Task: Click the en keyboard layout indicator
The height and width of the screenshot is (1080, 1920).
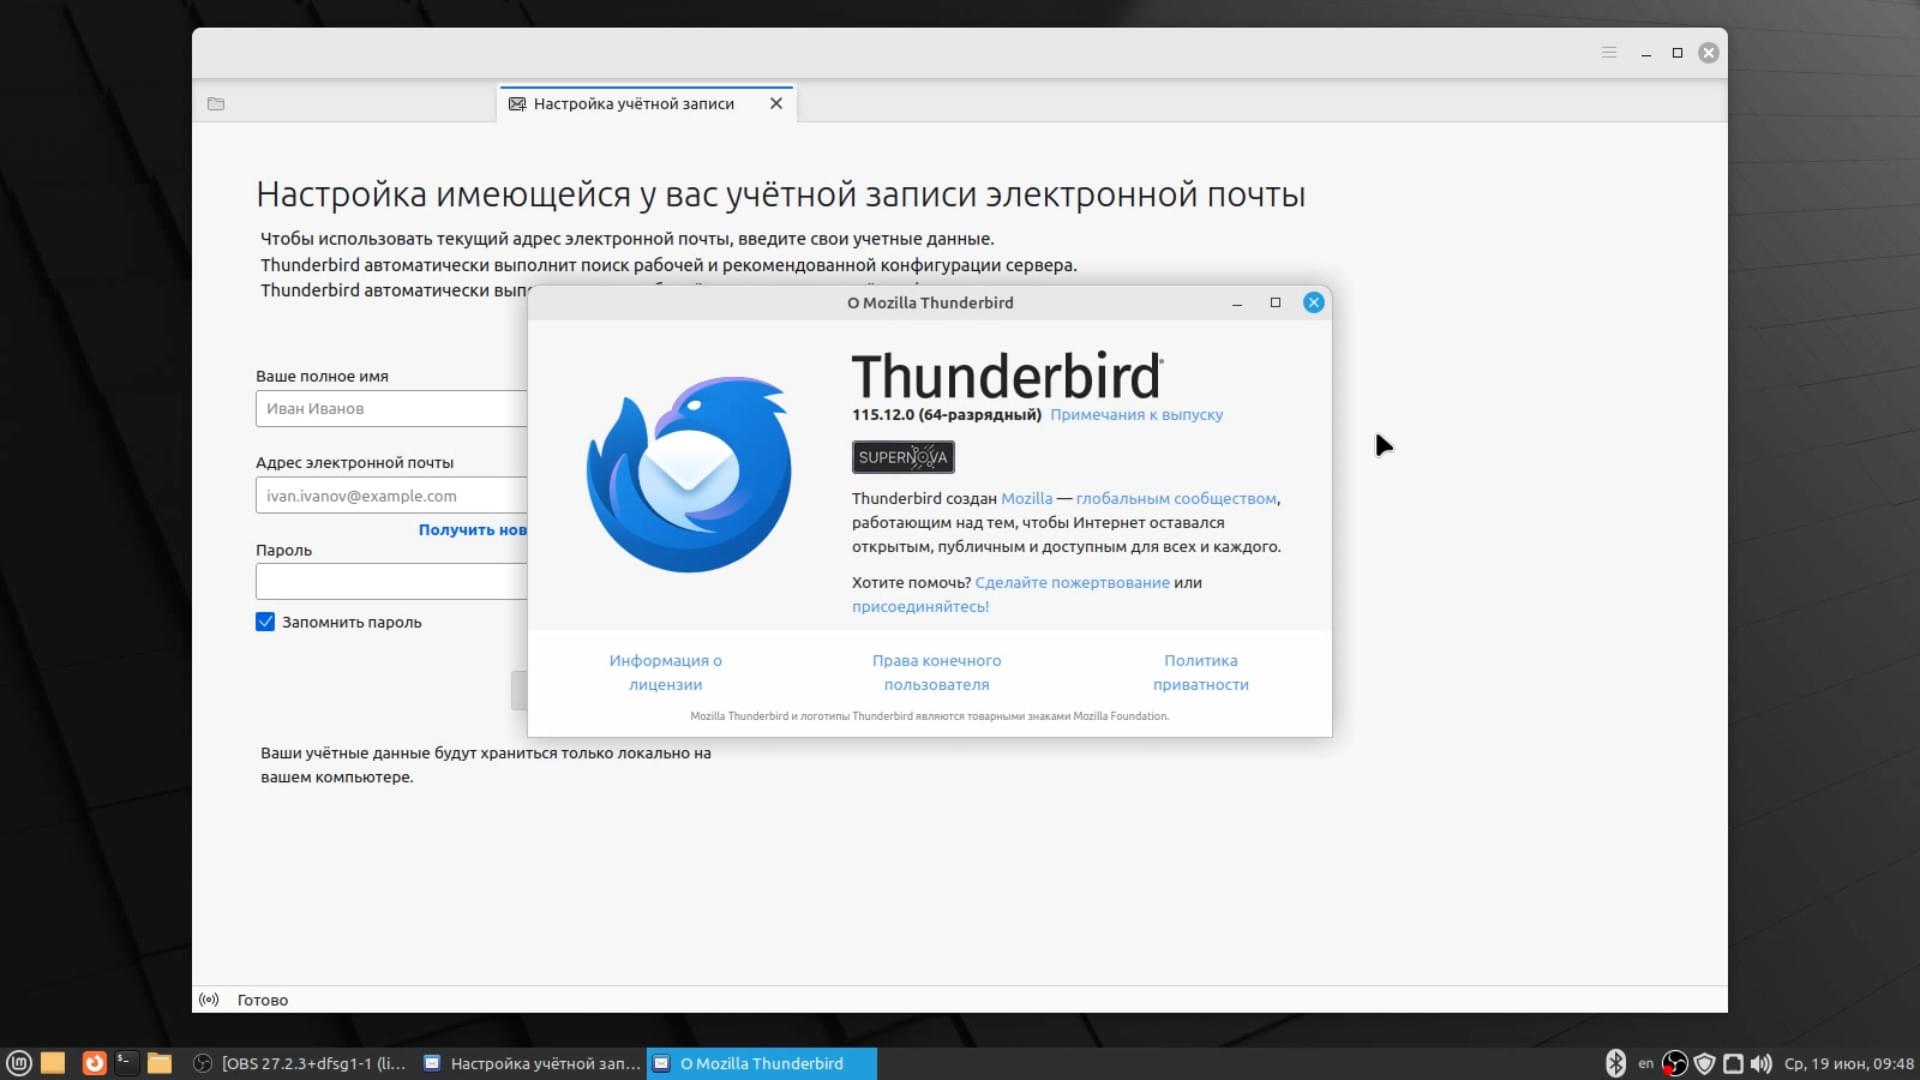Action: (1645, 1064)
